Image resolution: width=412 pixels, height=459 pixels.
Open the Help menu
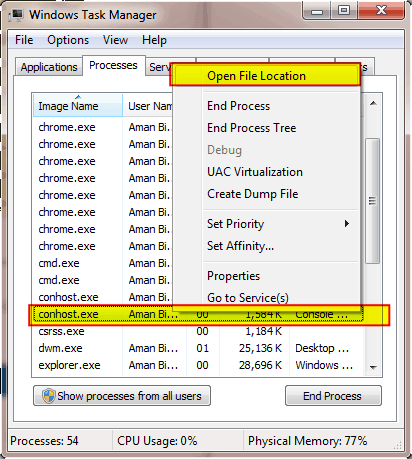(x=154, y=40)
